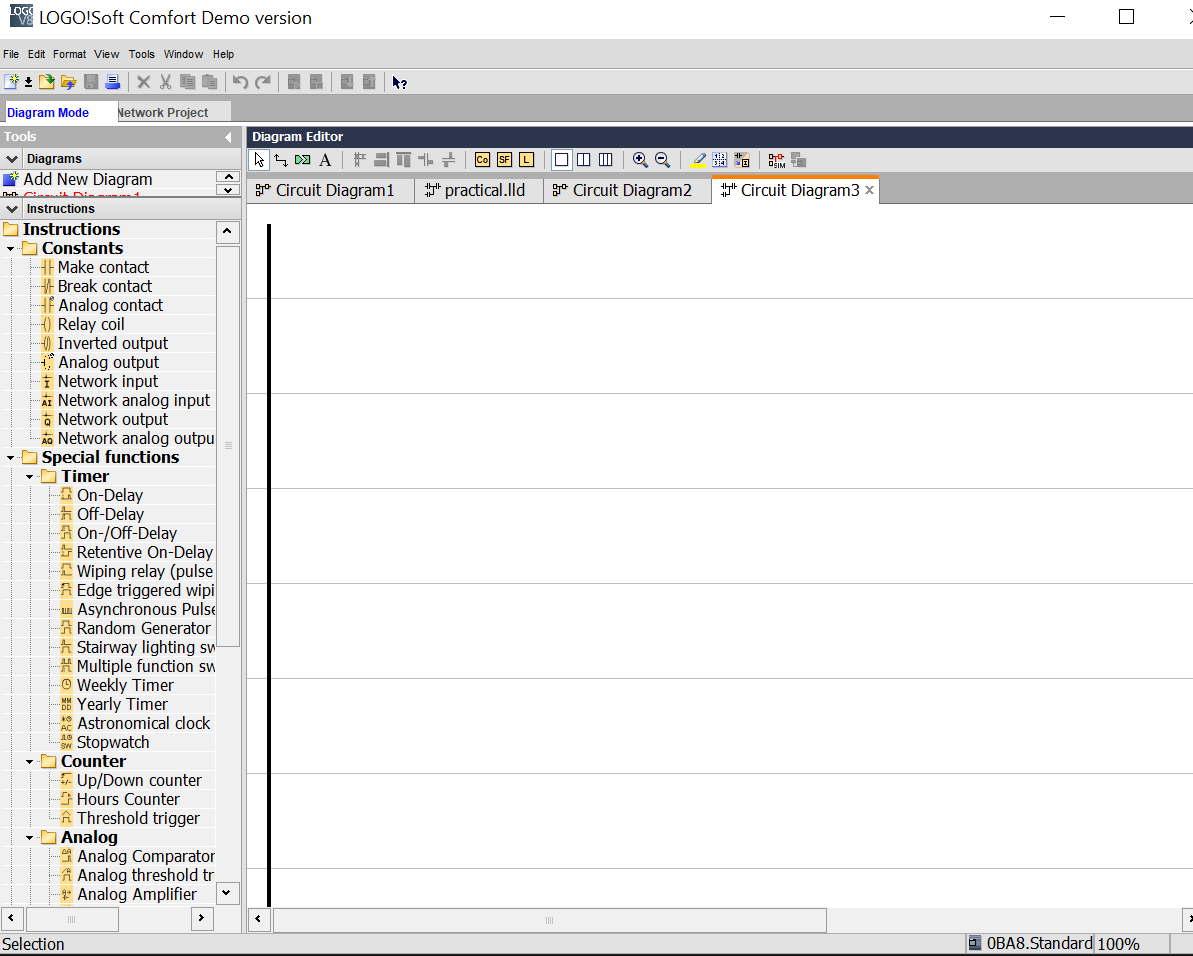The image size is (1193, 956).
Task: Open the Data log (L) toolbar
Action: [526, 160]
